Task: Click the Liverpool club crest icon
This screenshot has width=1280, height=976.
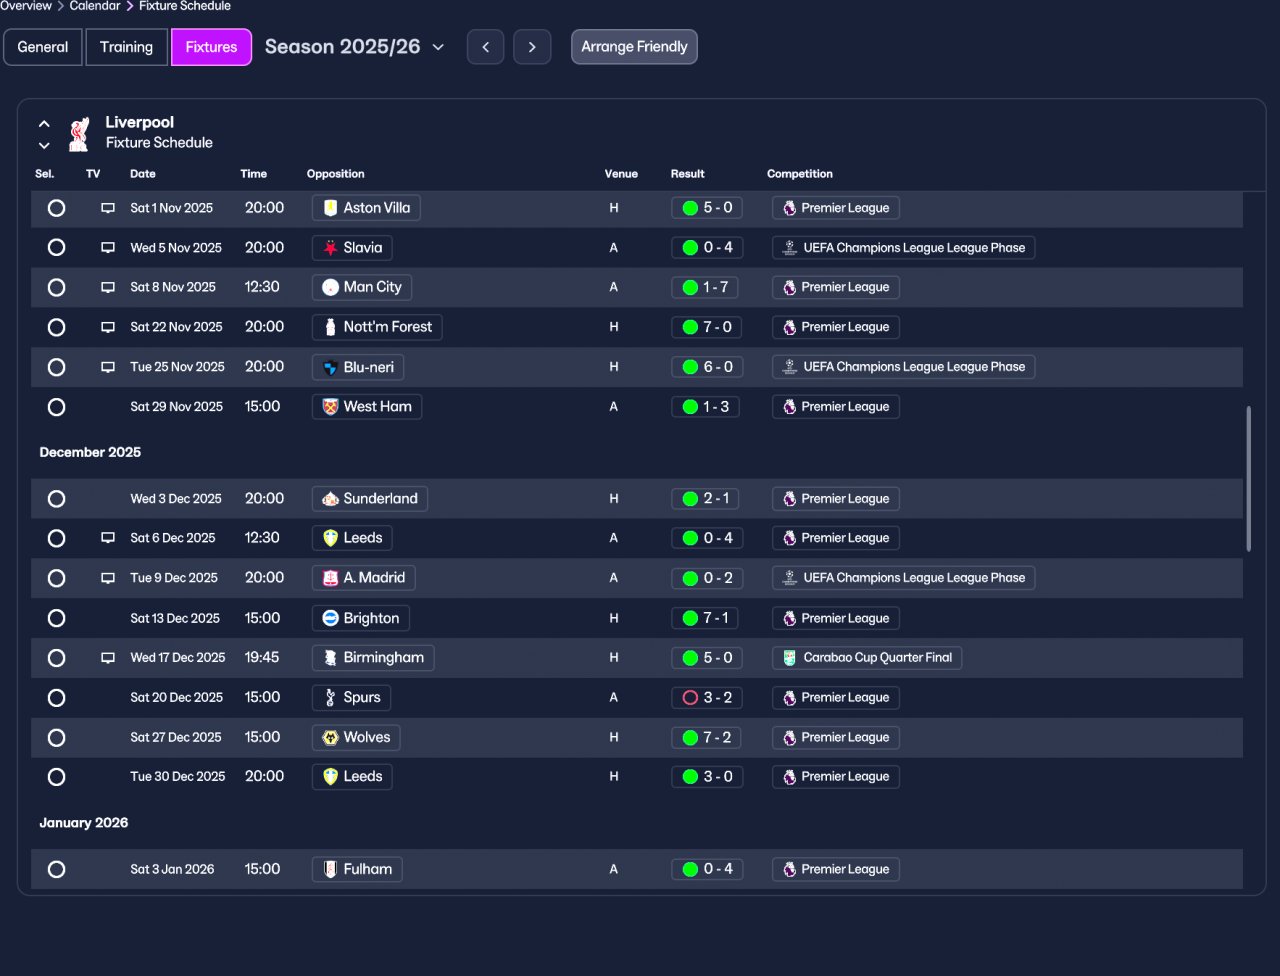Action: (79, 133)
